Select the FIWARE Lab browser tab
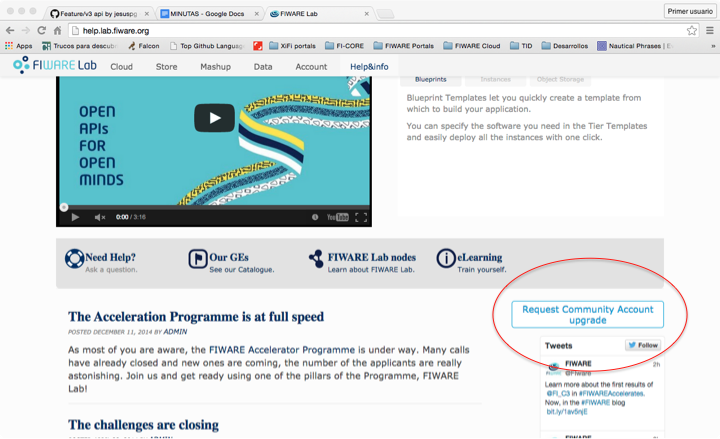The width and height of the screenshot is (720, 439). 317,14
